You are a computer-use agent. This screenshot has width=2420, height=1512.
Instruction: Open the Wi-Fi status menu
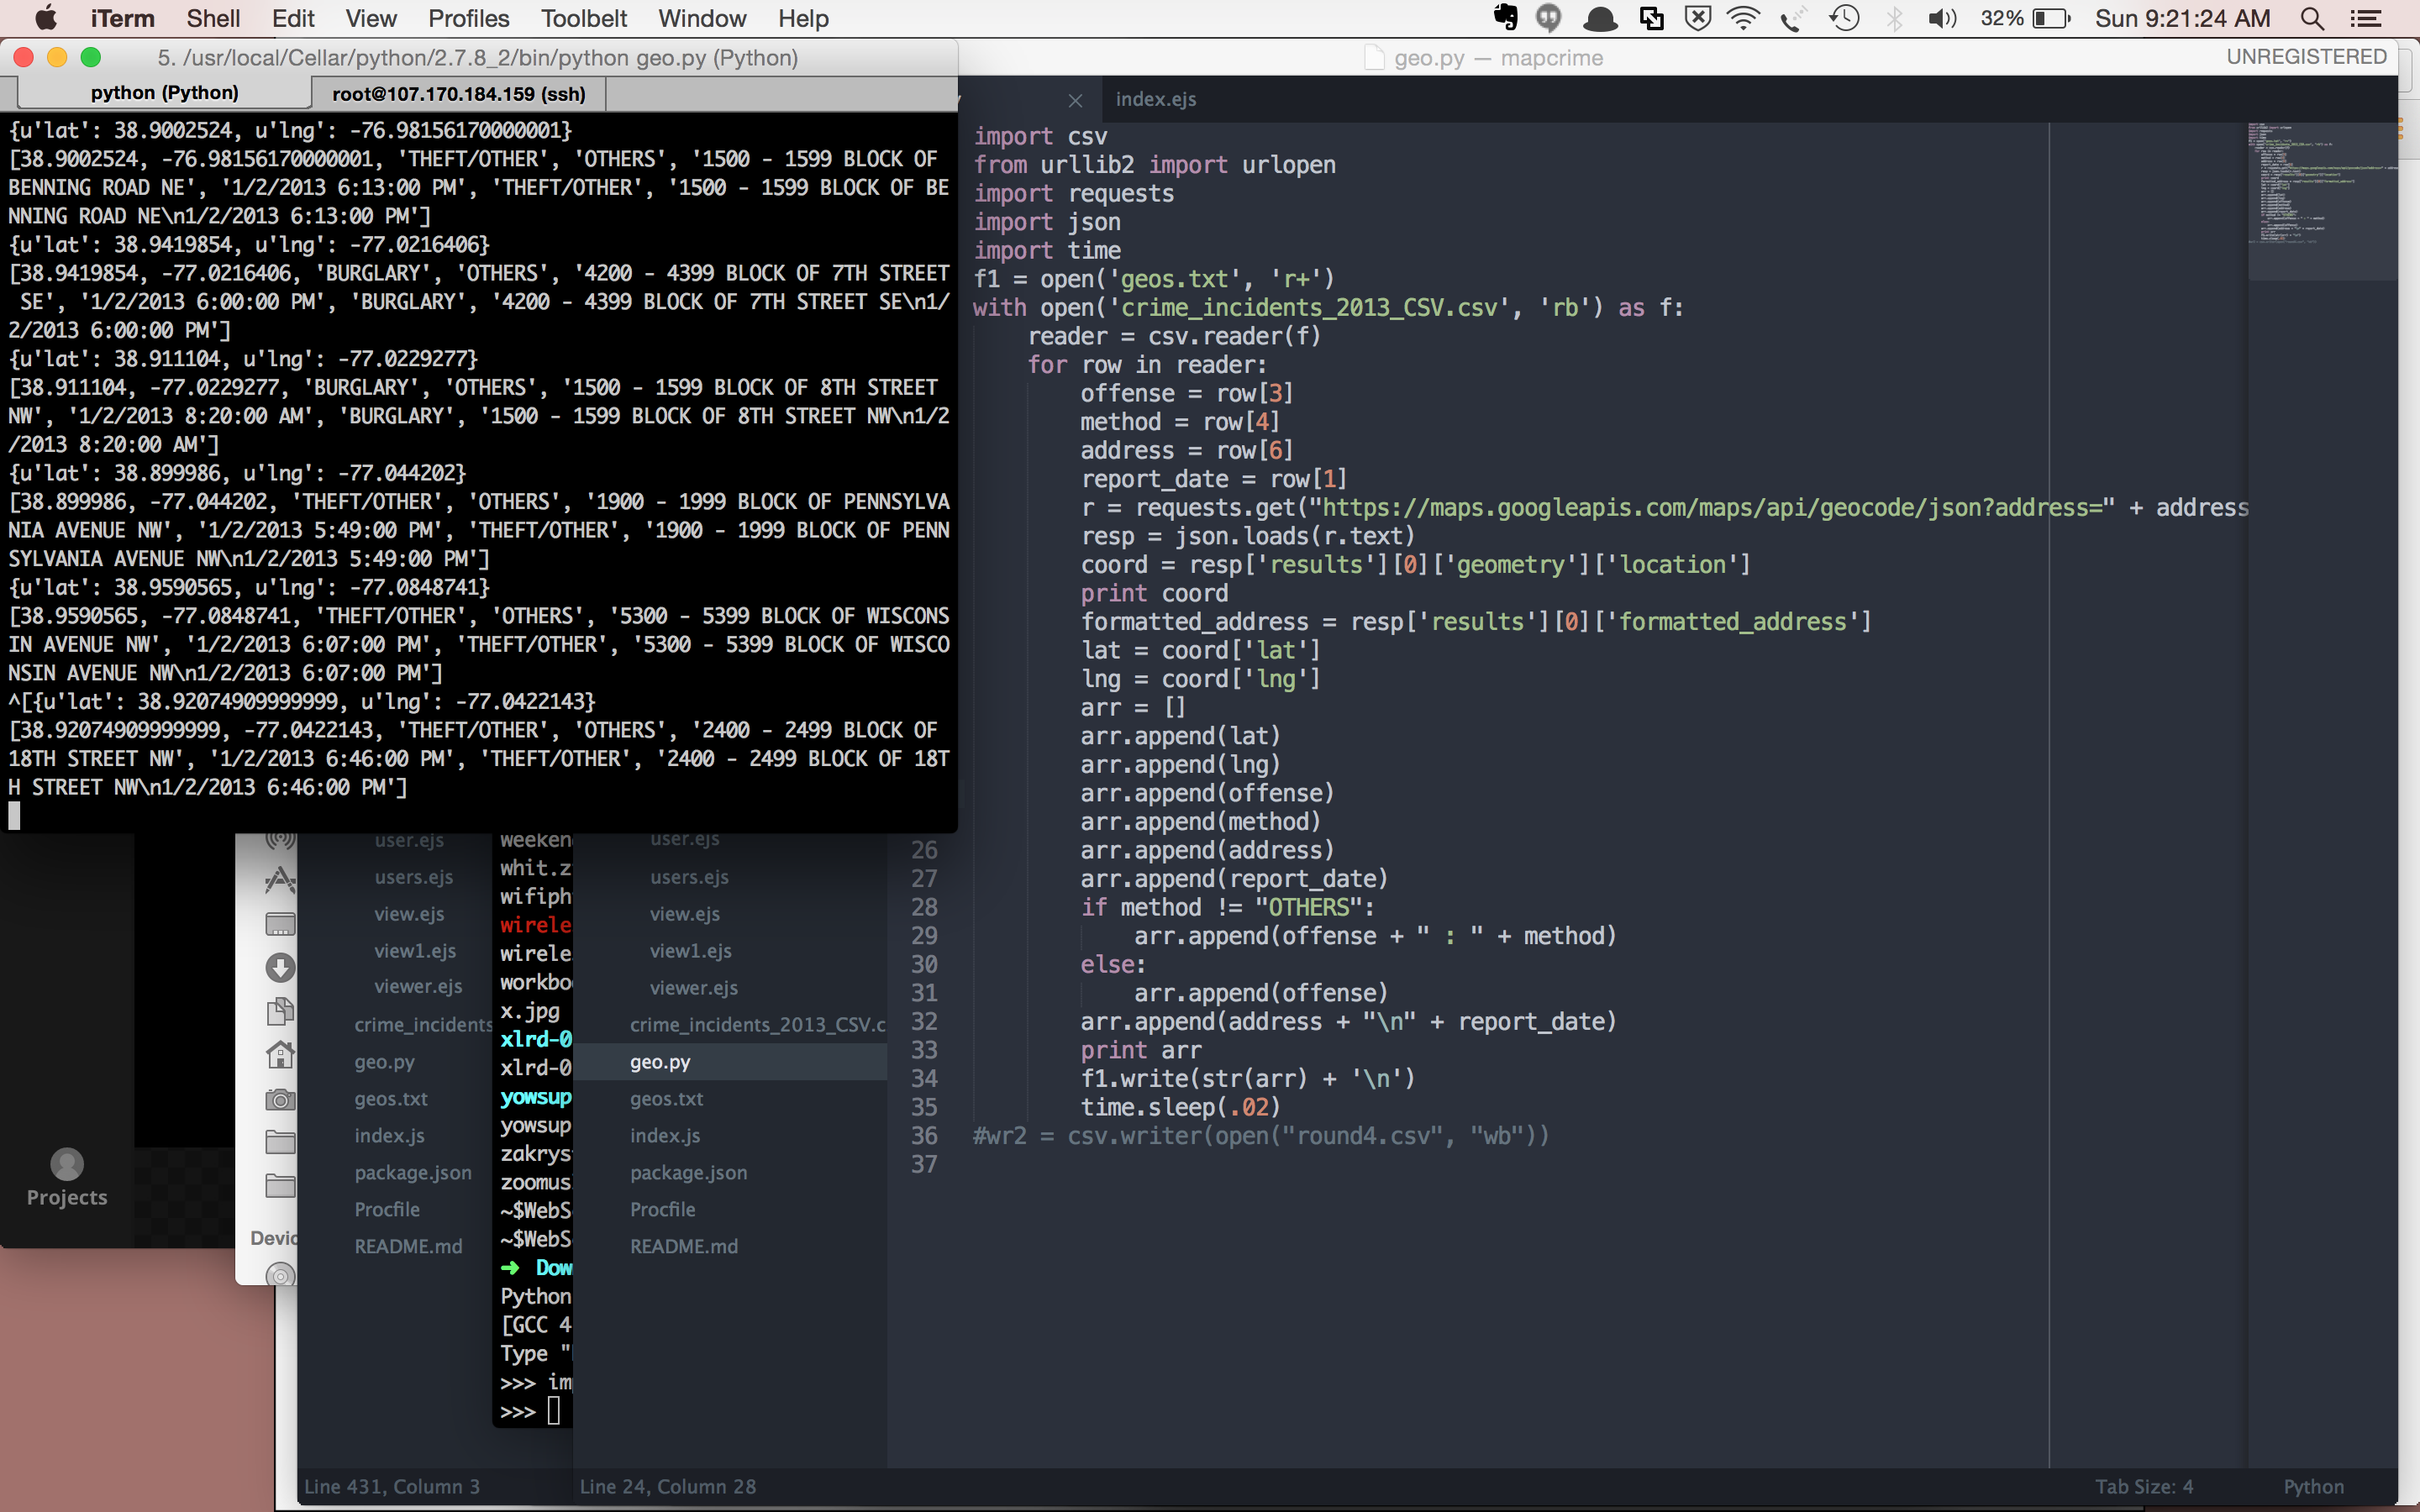[x=1743, y=18]
